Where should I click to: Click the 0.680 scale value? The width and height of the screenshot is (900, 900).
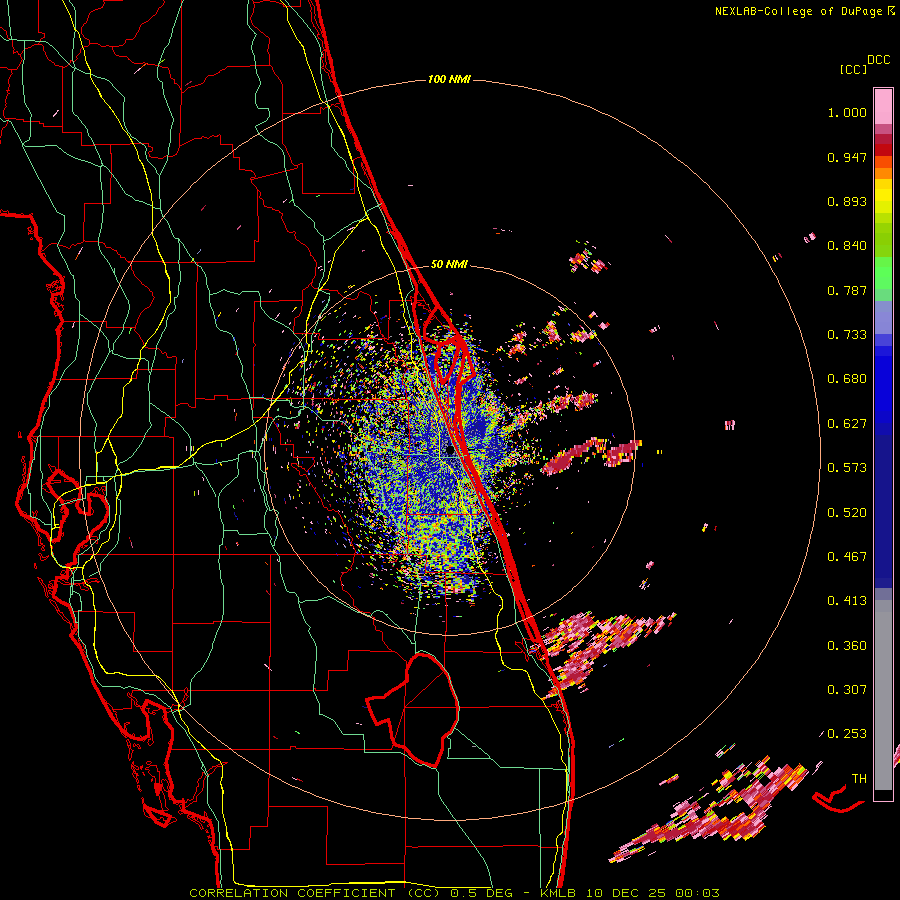click(x=847, y=379)
